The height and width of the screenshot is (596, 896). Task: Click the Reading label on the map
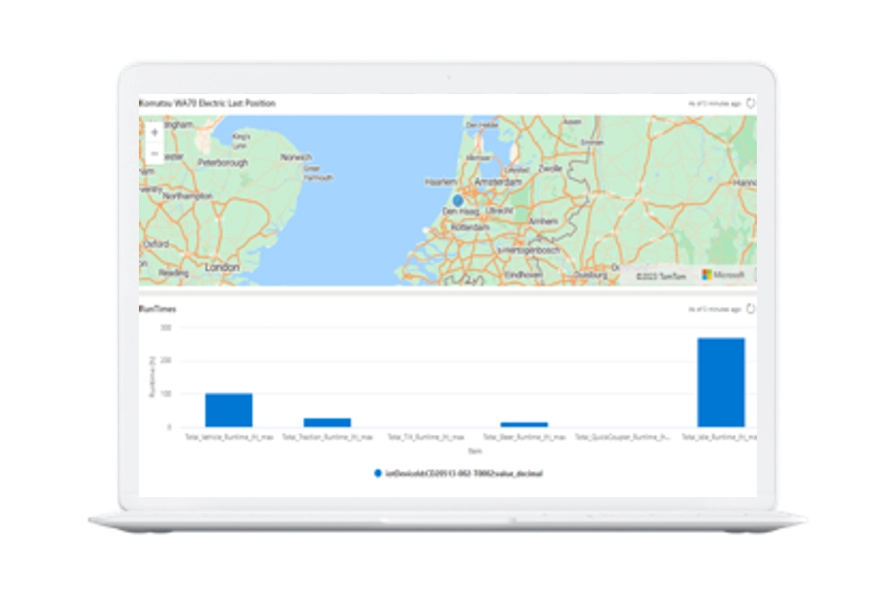point(174,273)
